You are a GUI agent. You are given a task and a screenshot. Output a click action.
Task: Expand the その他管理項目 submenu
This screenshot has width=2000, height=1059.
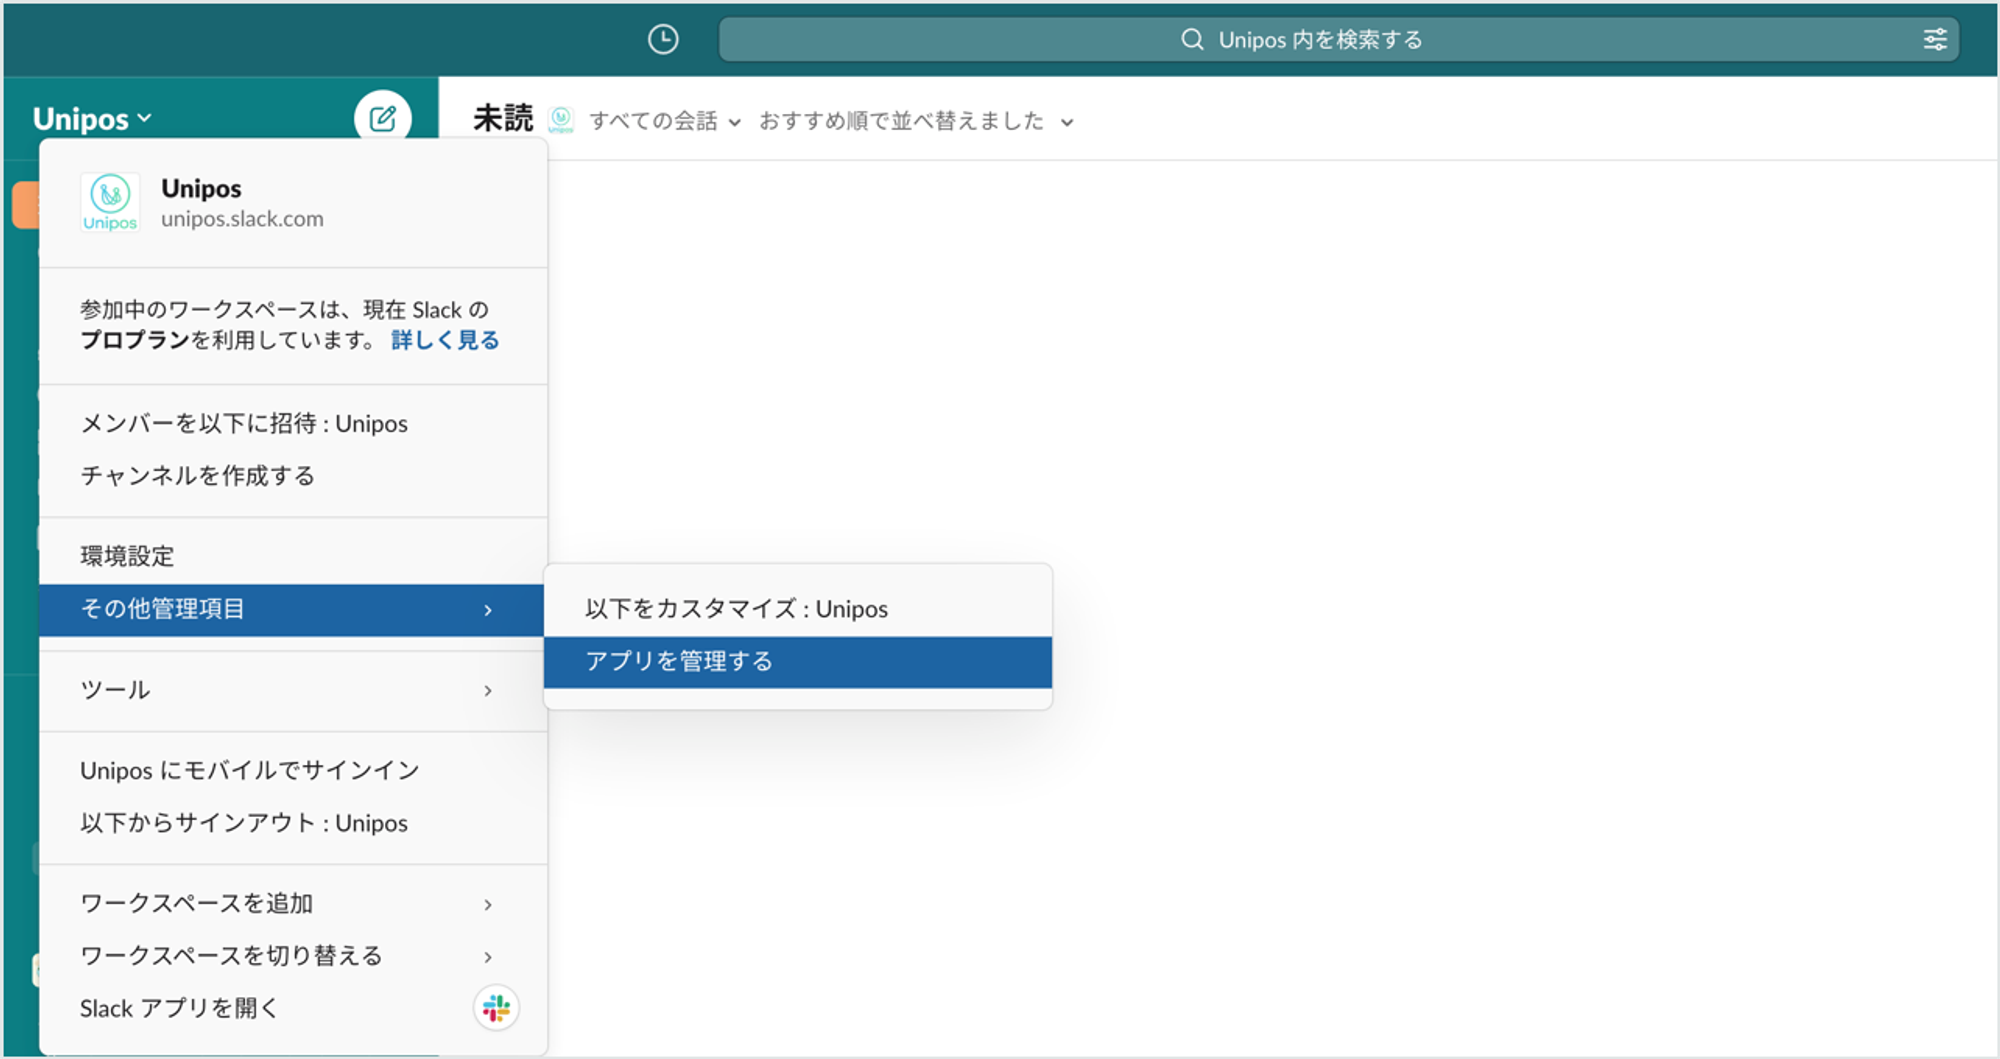click(x=292, y=610)
